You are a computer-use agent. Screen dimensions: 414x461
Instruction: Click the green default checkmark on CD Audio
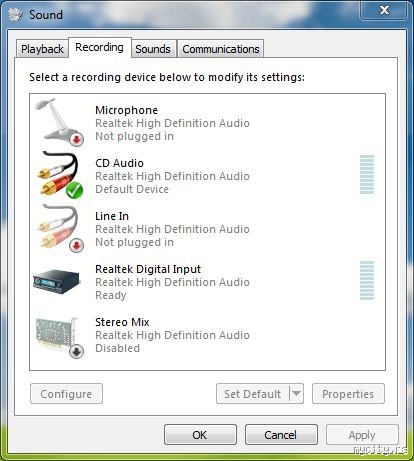74,190
